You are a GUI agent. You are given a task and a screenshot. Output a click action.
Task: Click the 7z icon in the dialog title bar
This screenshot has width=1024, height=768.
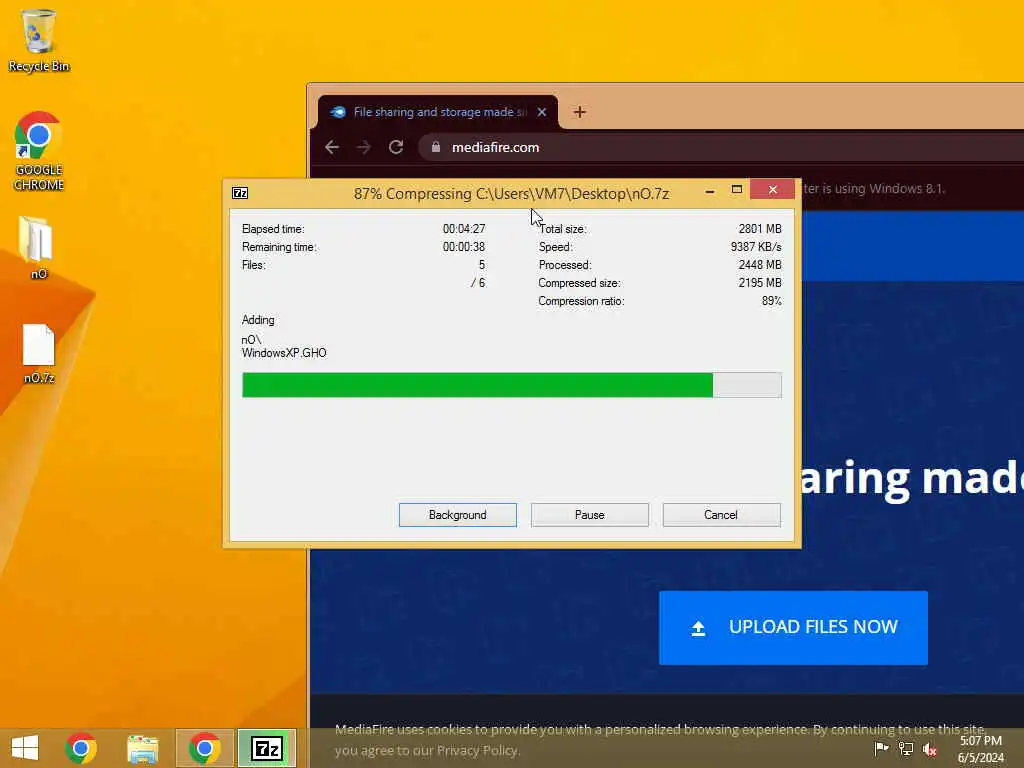point(240,193)
